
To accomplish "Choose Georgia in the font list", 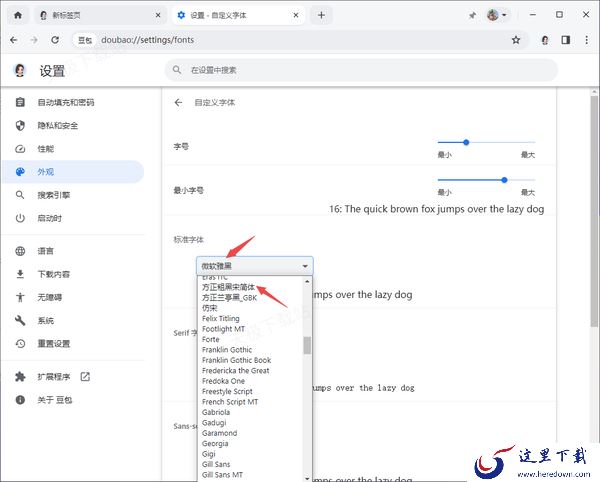I will (215, 443).
